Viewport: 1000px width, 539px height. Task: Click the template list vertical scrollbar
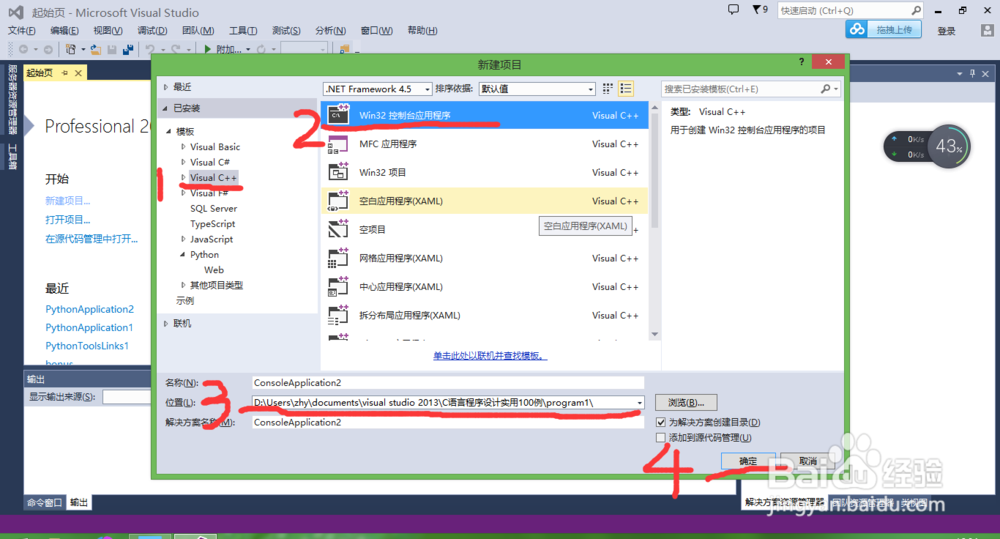coord(654,220)
